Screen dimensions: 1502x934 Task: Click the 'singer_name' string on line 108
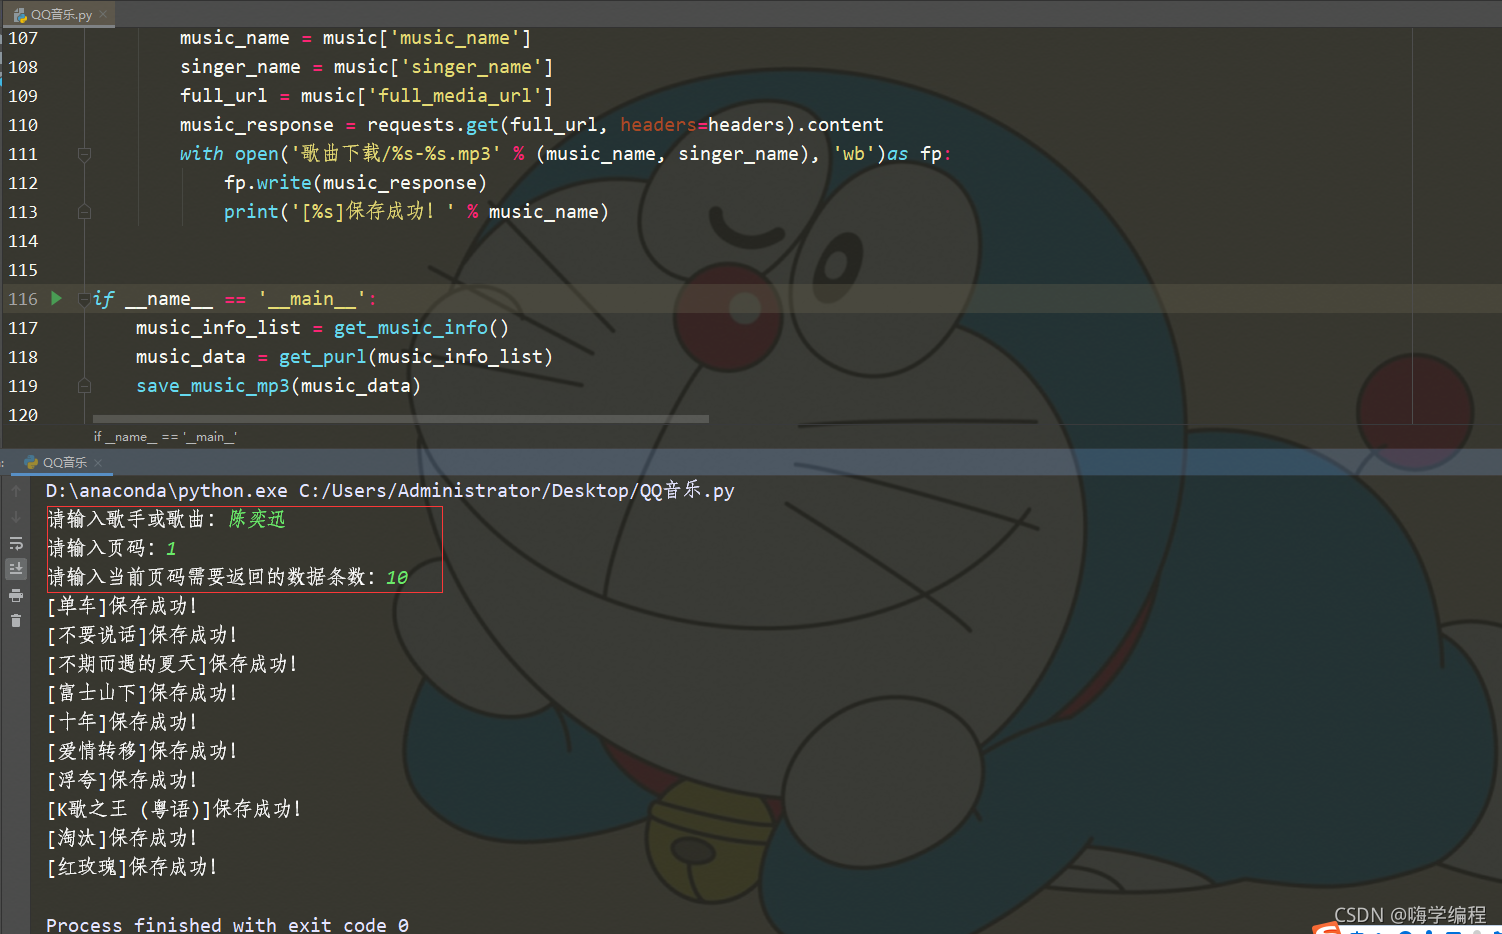471,67
